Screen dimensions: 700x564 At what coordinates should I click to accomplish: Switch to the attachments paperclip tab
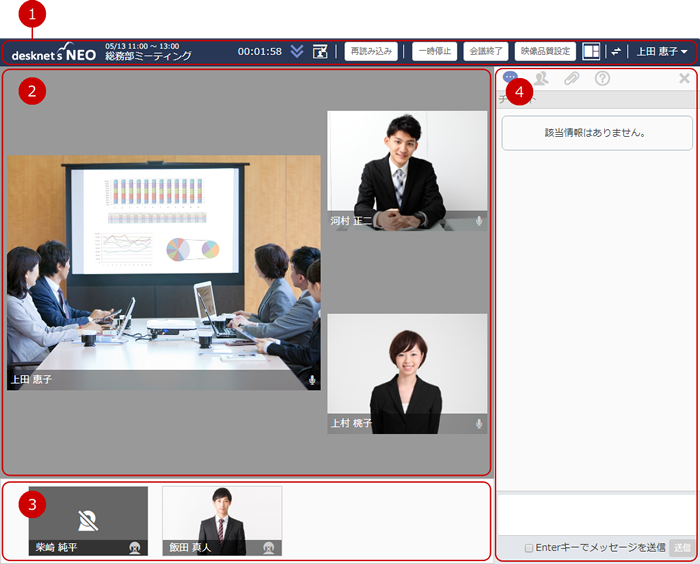tap(571, 78)
